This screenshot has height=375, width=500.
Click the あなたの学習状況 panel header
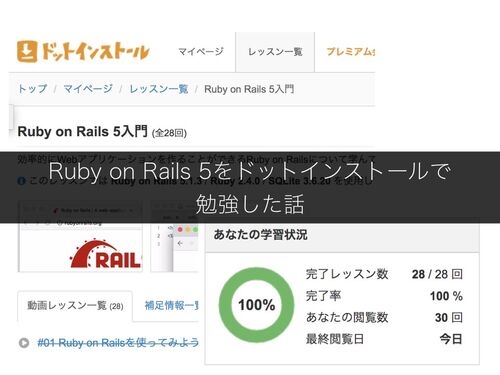pos(342,235)
